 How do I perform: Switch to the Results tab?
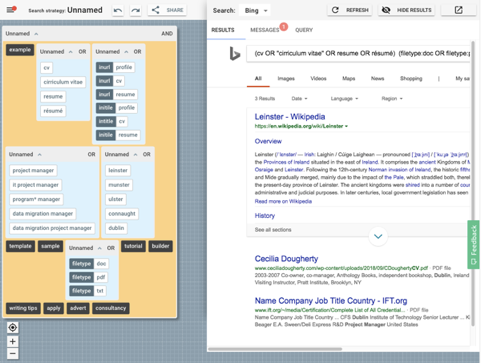coord(223,30)
